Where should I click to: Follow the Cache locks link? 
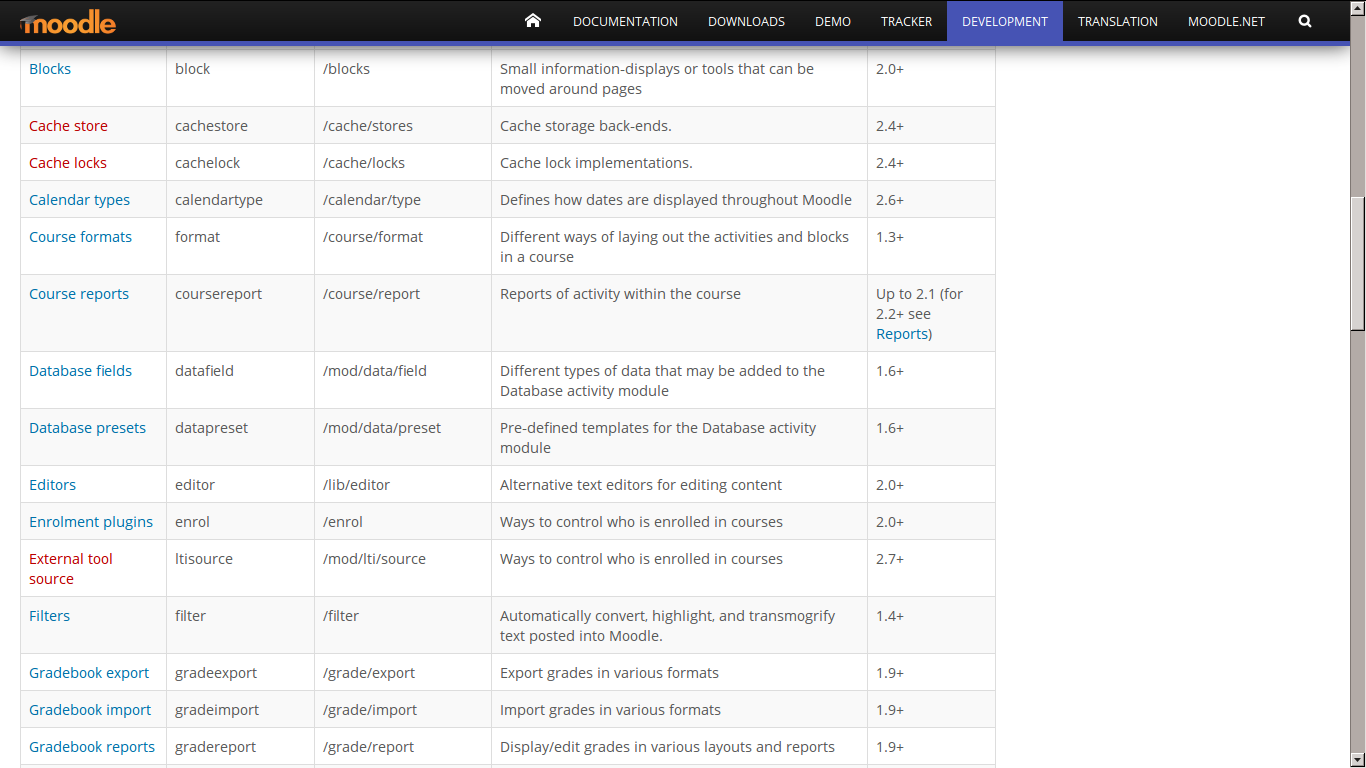(68, 163)
